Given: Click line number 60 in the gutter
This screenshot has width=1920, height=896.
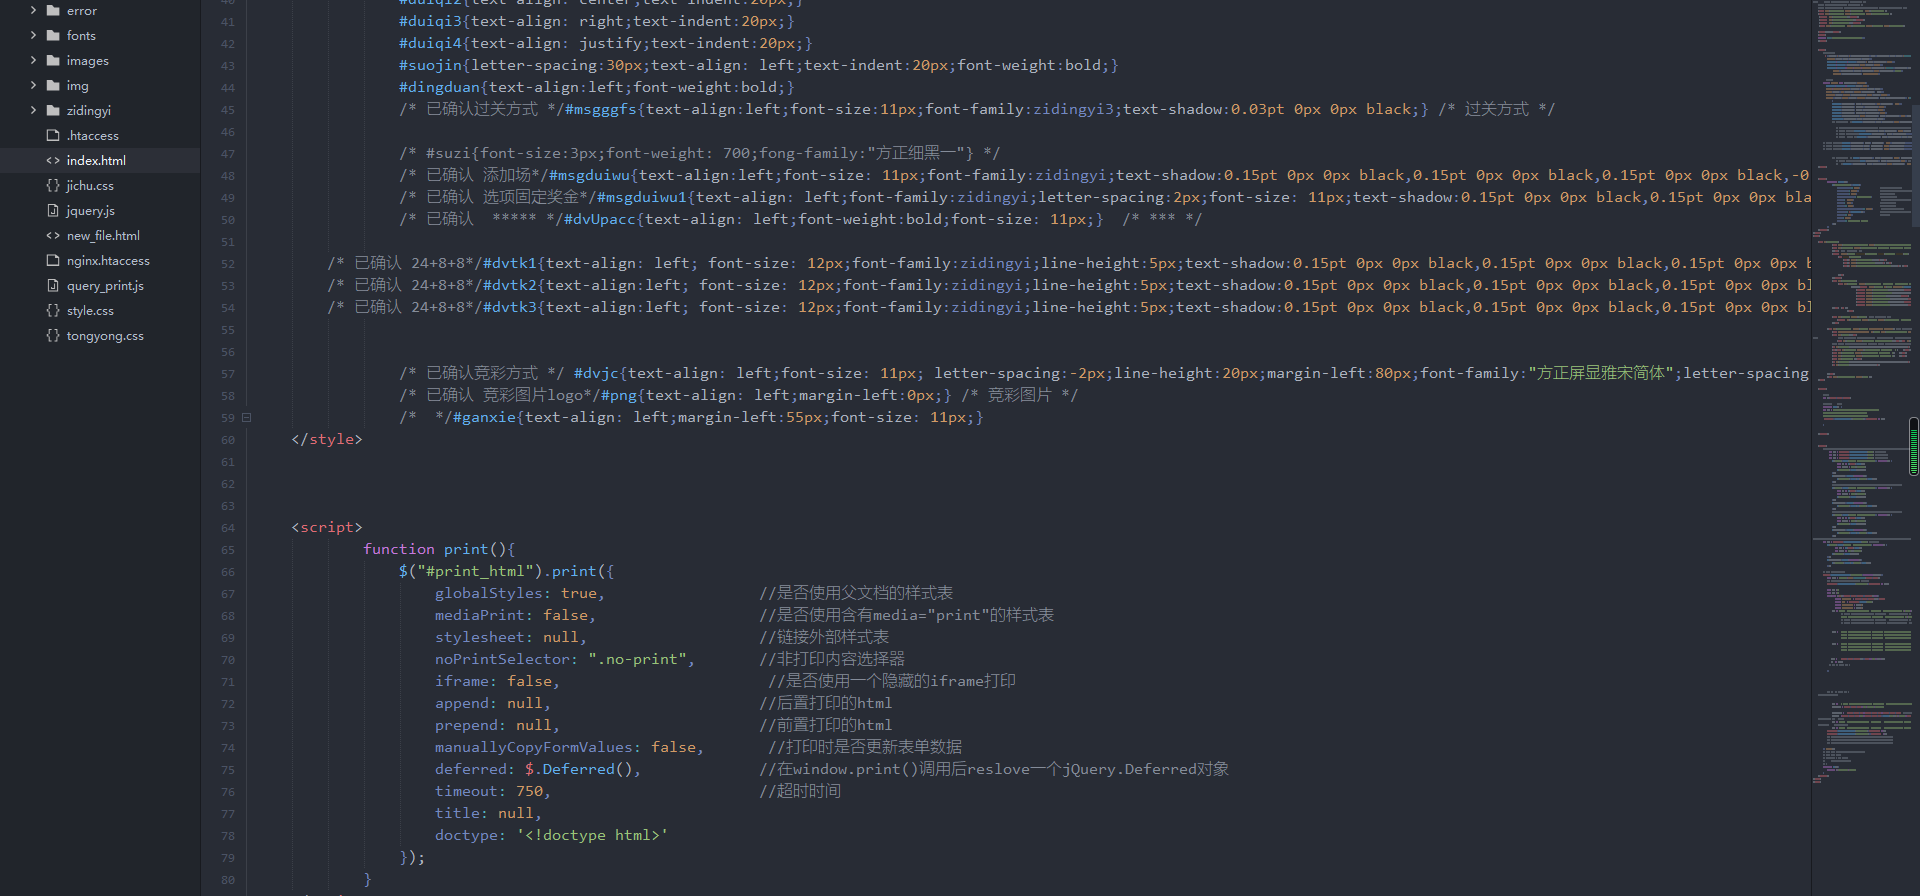Looking at the screenshot, I should click(x=228, y=439).
